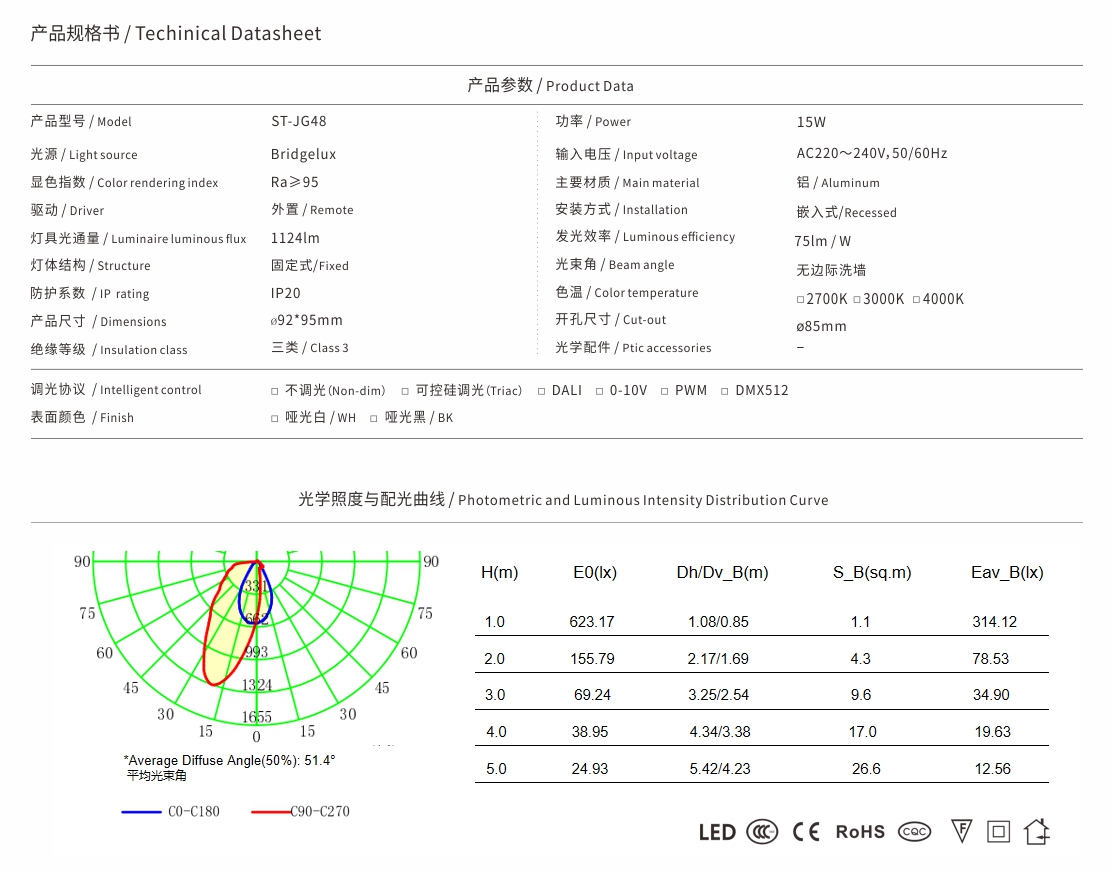Check the matte black BK finish box
This screenshot has width=1114, height=872.
click(374, 419)
